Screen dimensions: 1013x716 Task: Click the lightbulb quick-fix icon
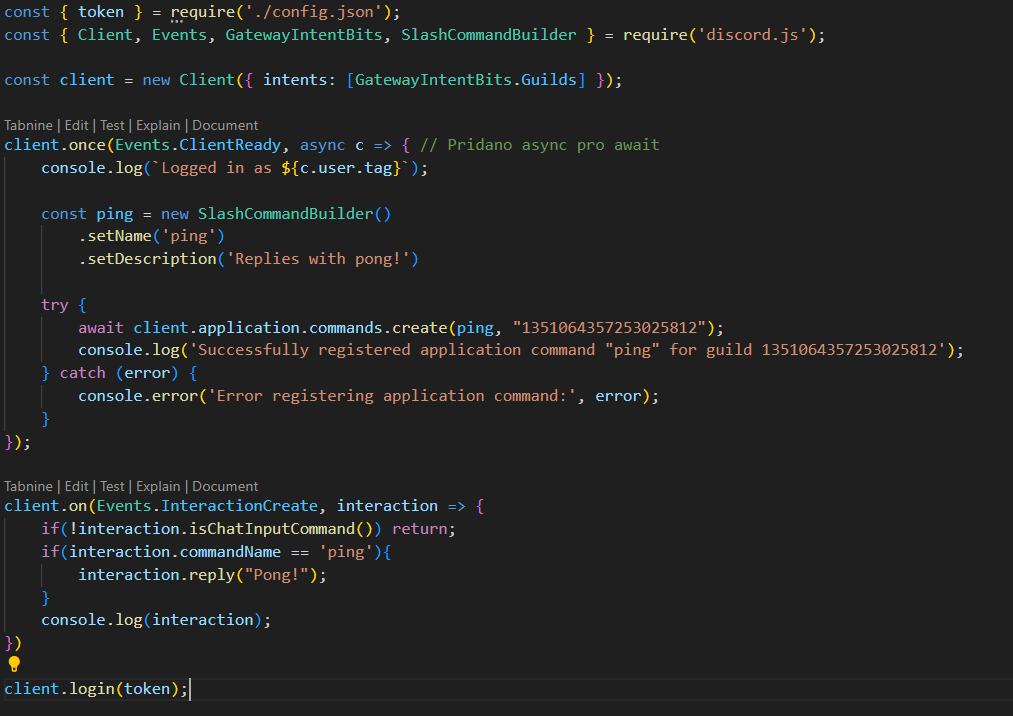[14, 664]
